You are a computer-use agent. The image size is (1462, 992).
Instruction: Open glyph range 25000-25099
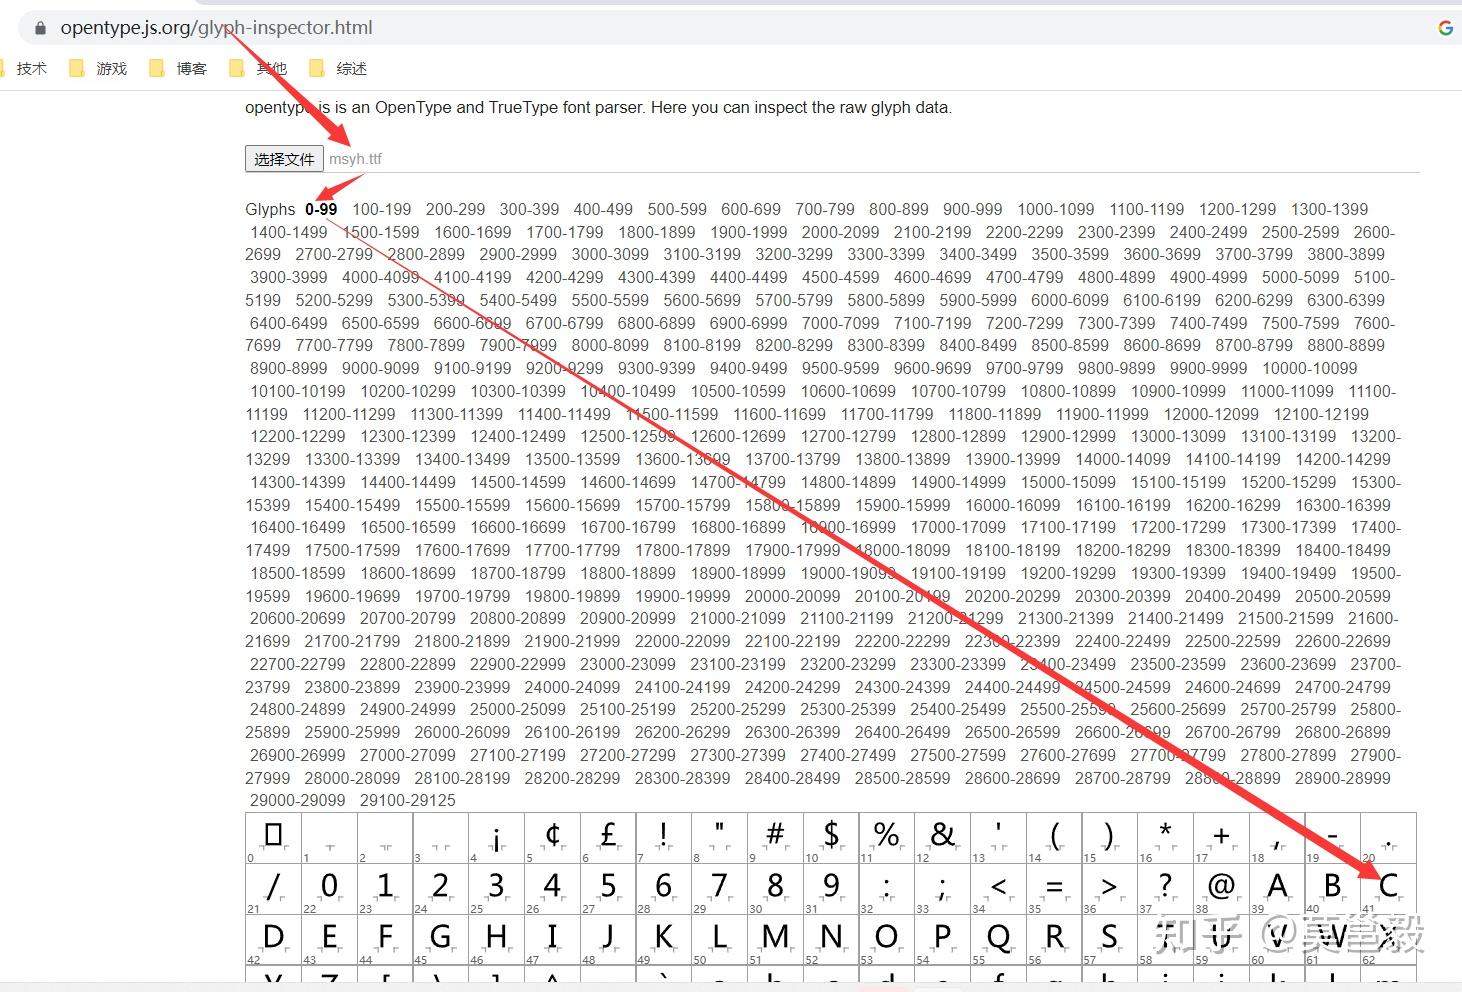518,709
